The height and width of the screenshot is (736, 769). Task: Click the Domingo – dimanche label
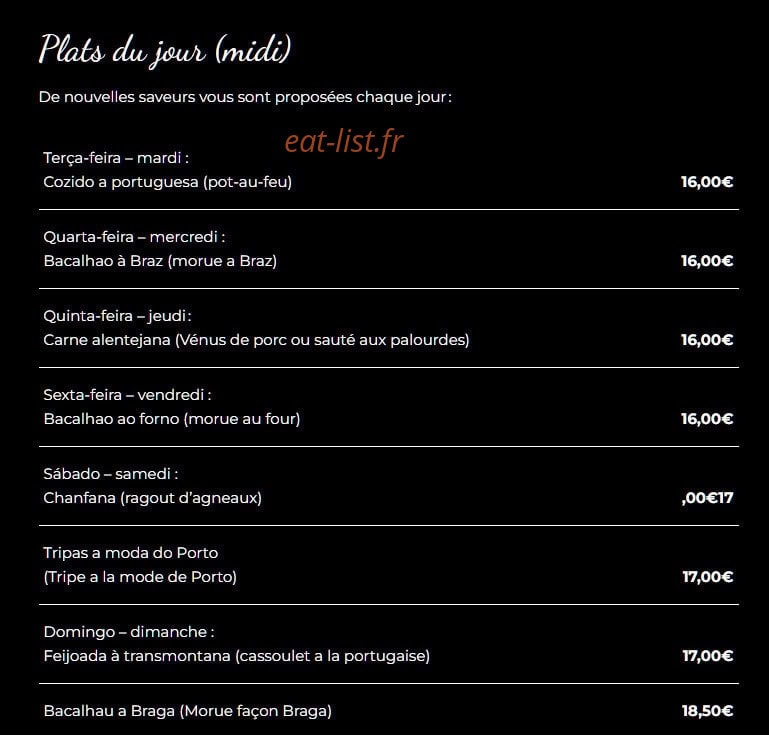(129, 632)
